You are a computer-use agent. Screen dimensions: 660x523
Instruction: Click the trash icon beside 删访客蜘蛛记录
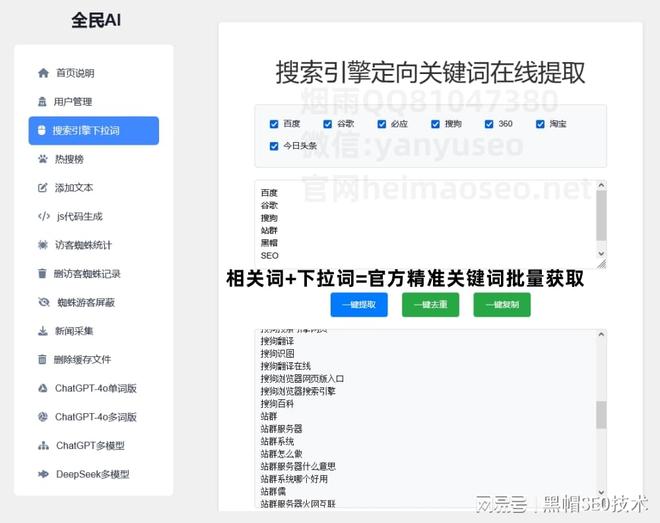click(42, 274)
